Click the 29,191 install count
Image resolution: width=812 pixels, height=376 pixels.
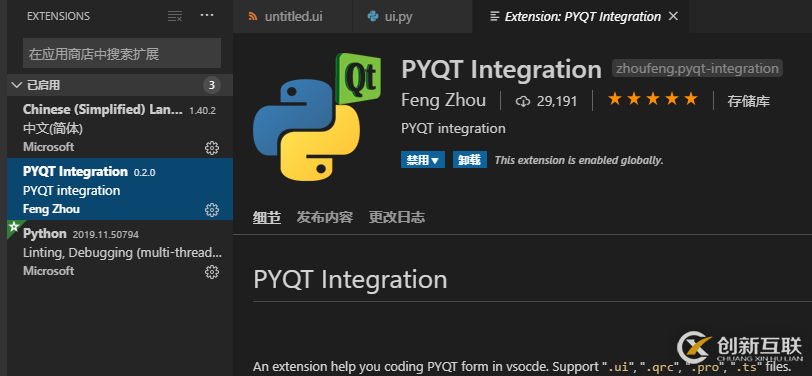557,102
